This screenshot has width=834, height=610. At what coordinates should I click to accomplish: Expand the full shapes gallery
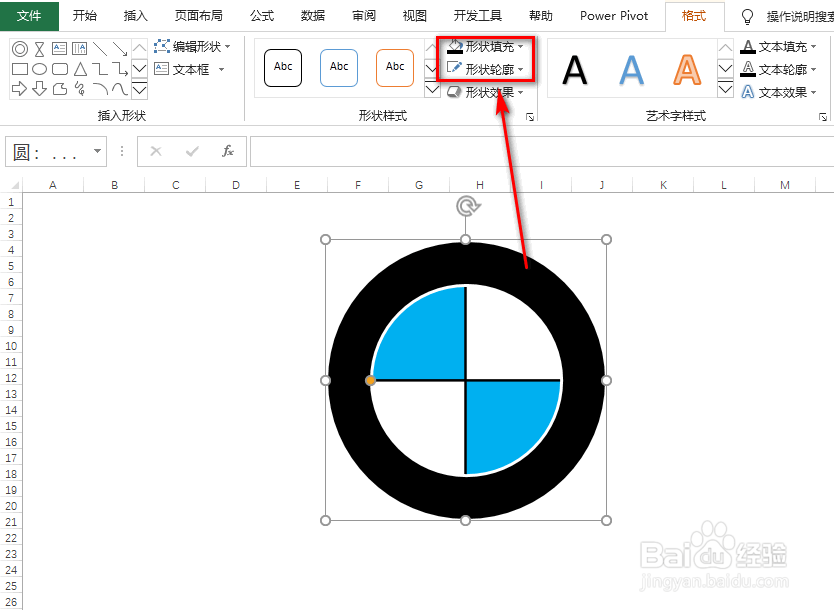coord(139,89)
